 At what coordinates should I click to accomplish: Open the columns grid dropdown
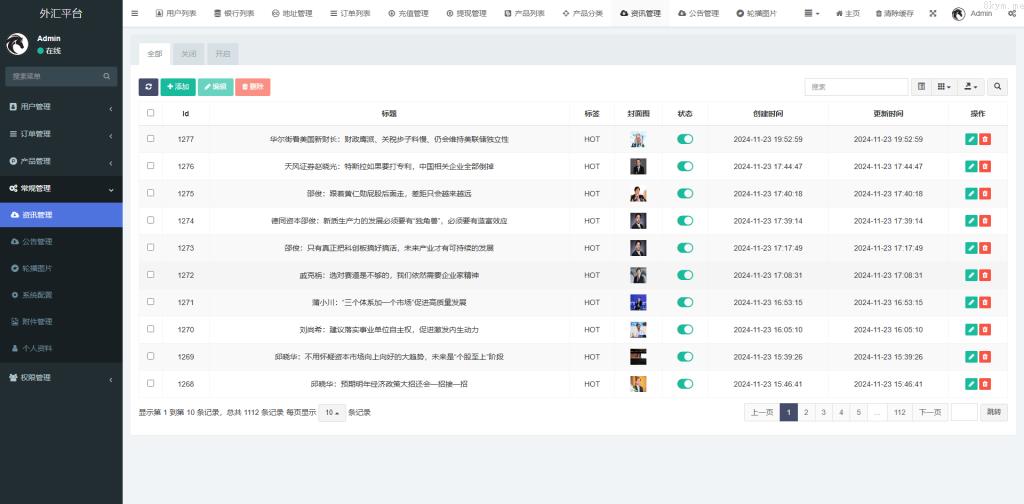click(x=944, y=87)
